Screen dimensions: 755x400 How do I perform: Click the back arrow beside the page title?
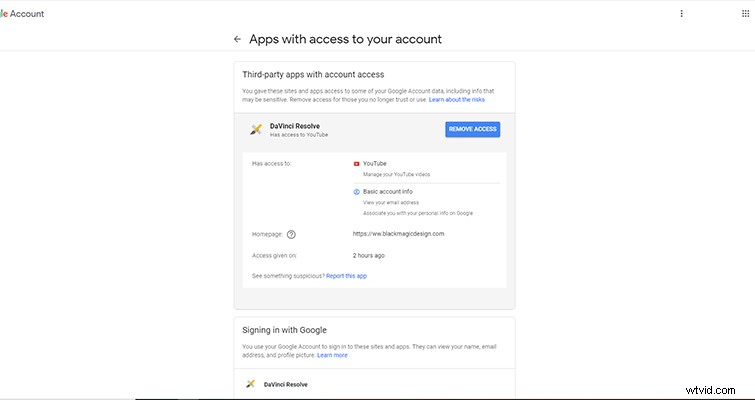[x=237, y=39]
